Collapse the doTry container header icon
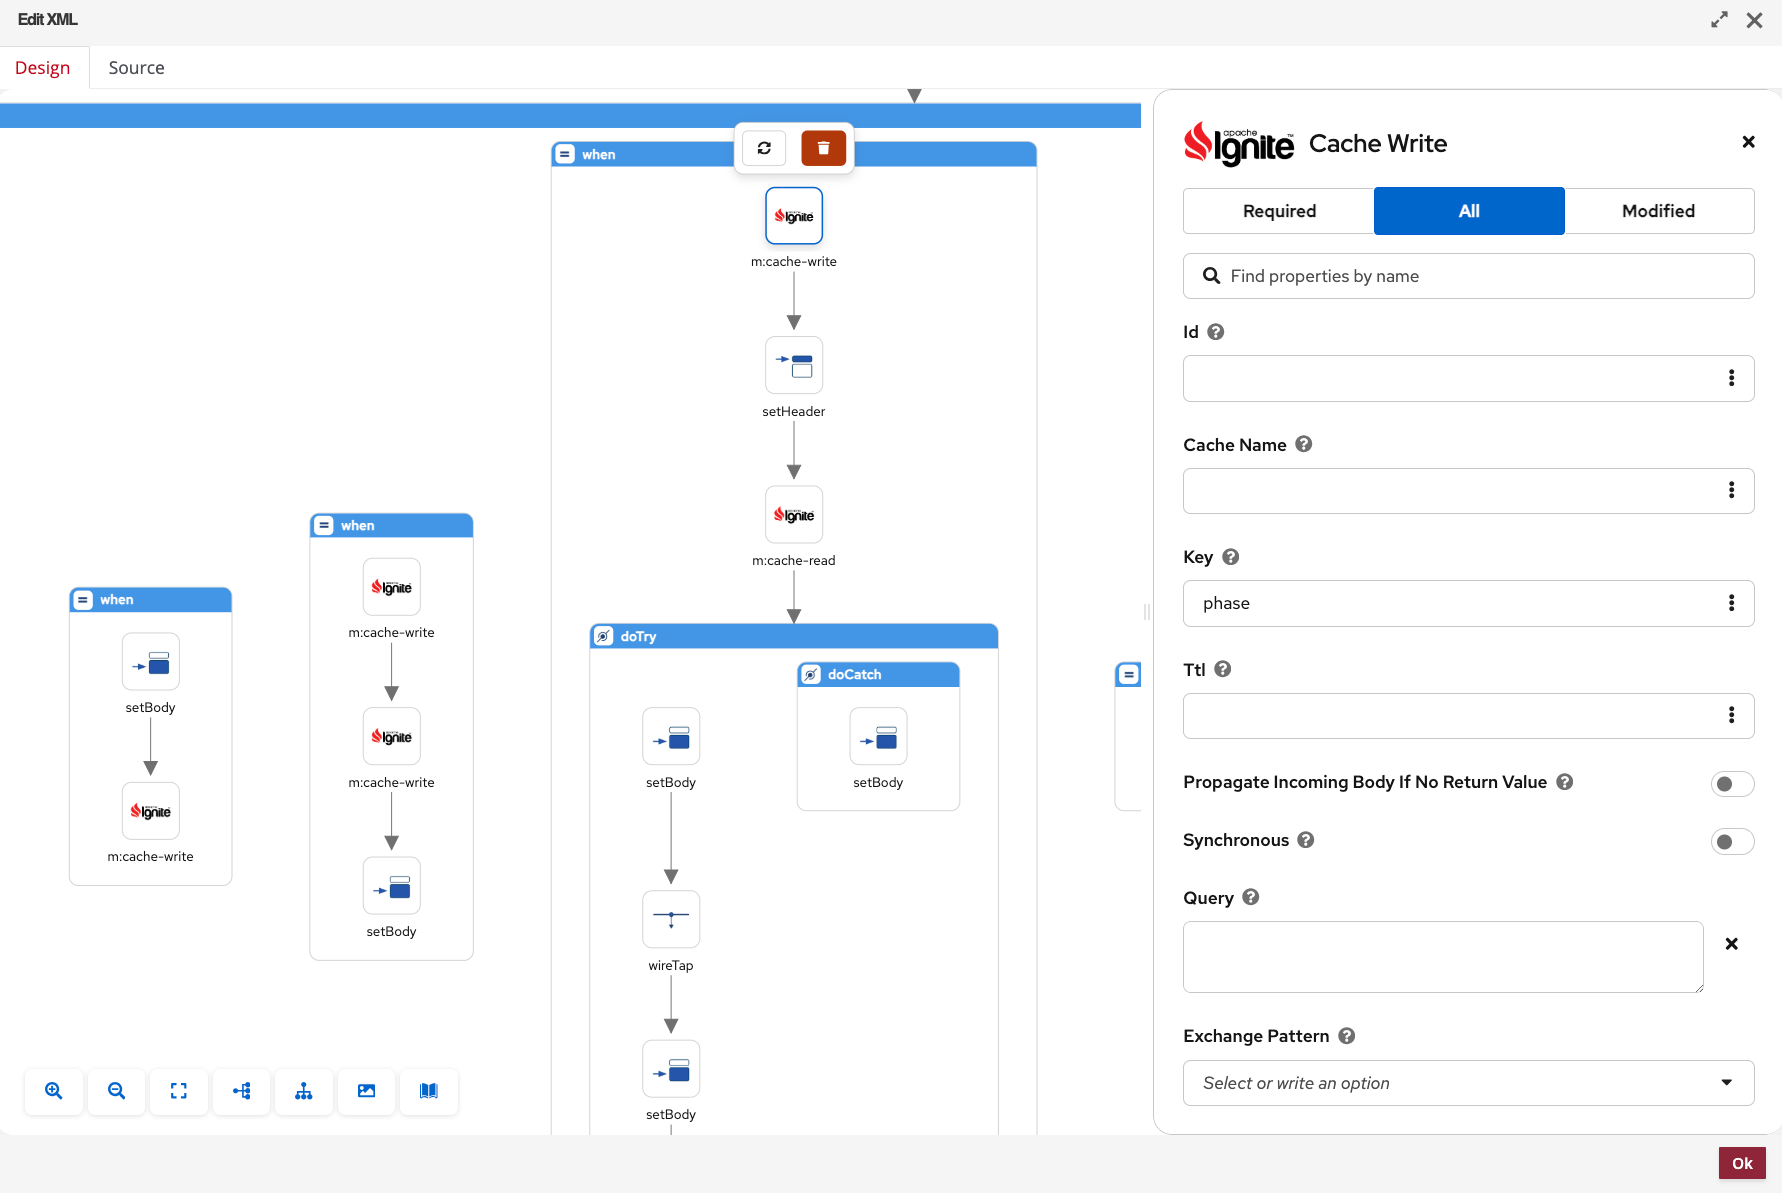The image size is (1782, 1193). [x=603, y=636]
